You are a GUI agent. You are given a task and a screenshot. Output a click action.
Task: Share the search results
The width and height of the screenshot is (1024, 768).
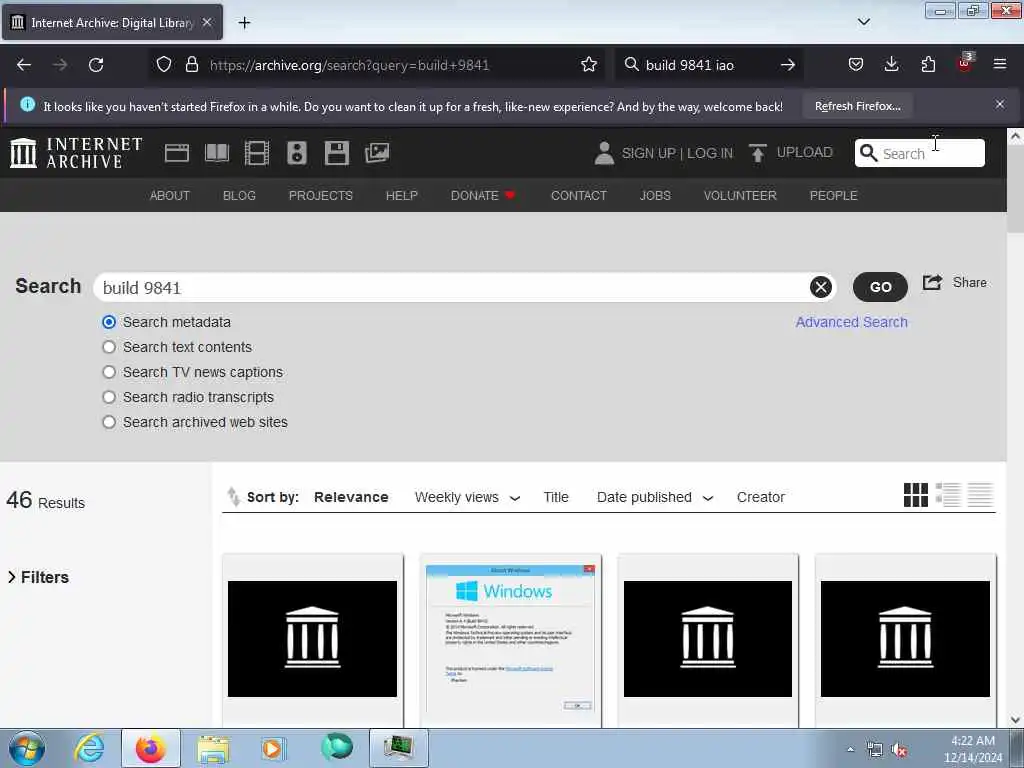pyautogui.click(x=955, y=282)
